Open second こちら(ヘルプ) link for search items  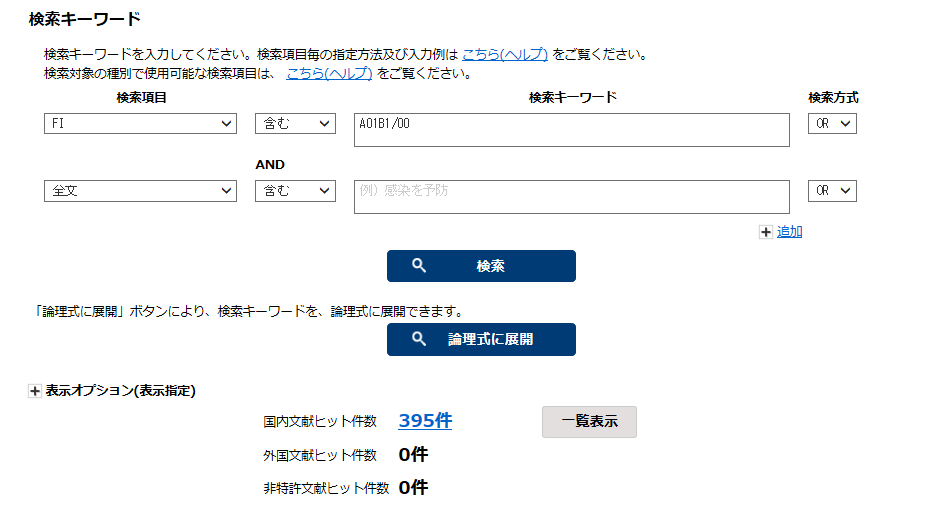(329, 73)
